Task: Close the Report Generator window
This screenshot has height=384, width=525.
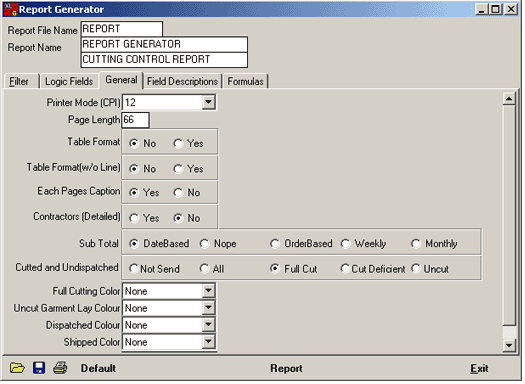Action: click(x=511, y=9)
